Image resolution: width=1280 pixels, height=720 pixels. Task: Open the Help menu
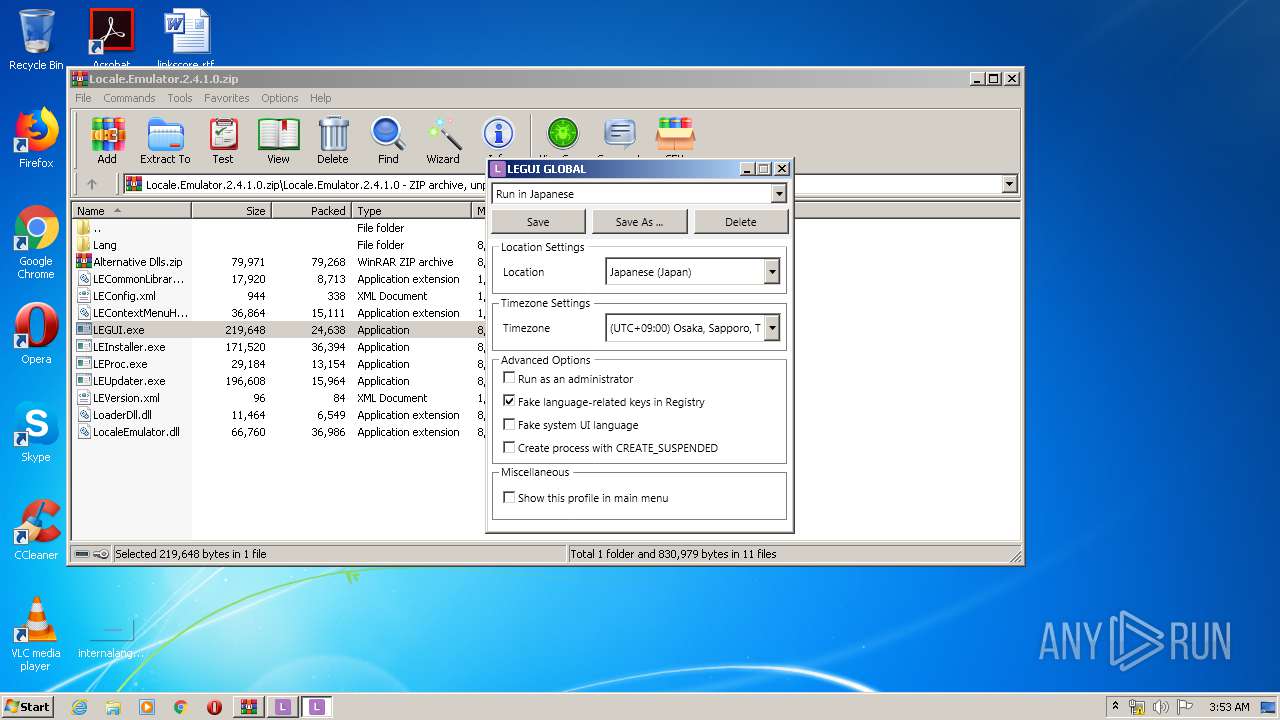click(x=320, y=98)
